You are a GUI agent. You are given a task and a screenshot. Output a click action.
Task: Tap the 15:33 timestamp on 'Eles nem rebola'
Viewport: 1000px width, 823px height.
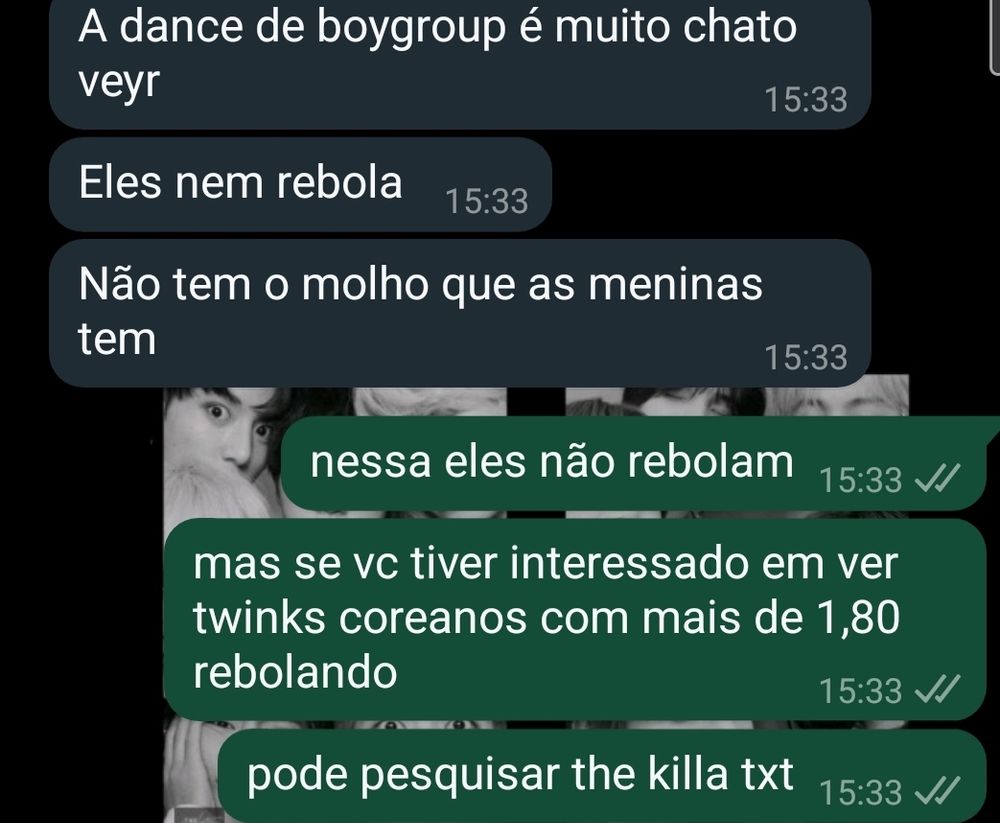tap(487, 201)
